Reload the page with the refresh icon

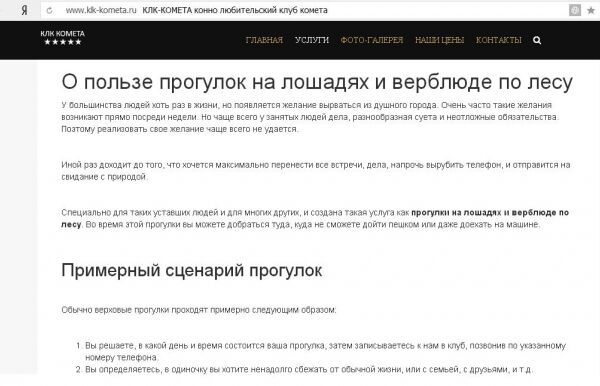pos(49,11)
